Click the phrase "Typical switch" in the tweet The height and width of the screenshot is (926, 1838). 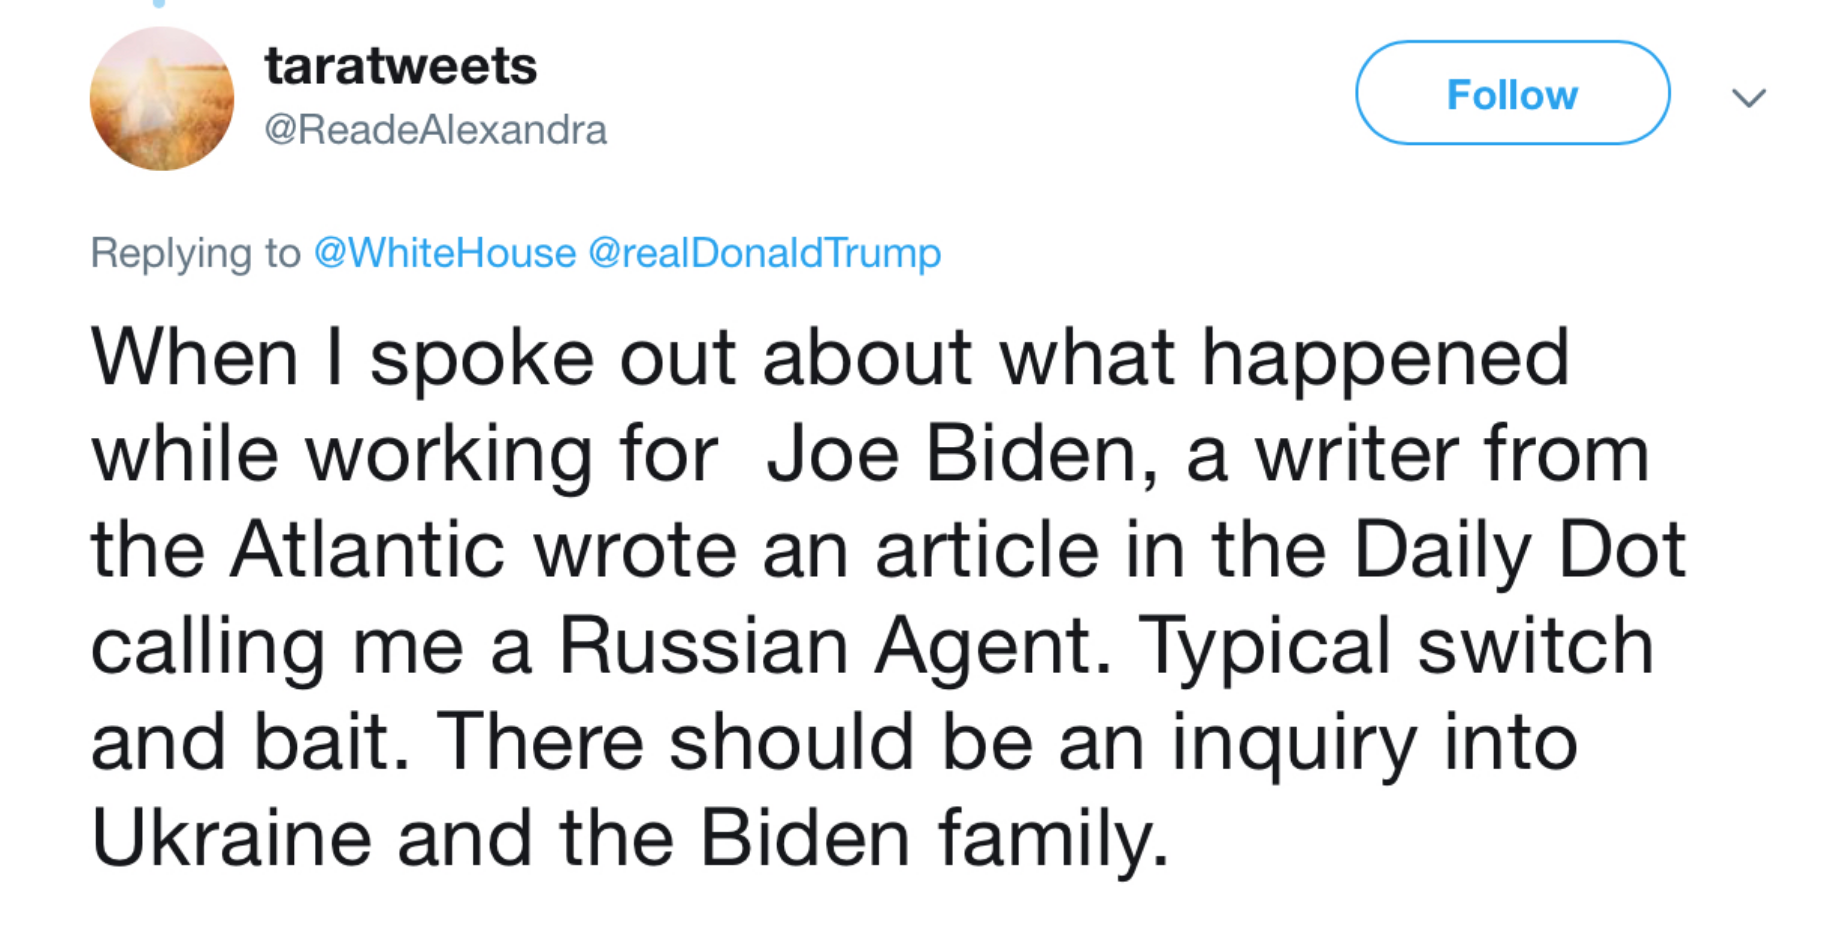(x=1395, y=646)
